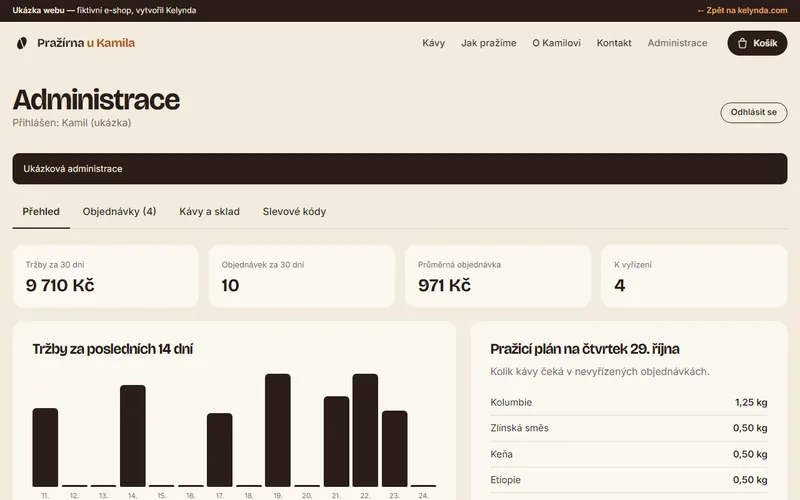Click chart bar for day 11.
The width and height of the screenshot is (800, 500).
(45, 447)
